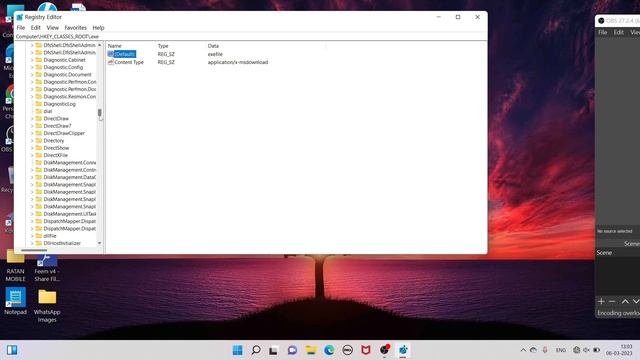Open Registry Editor File menu
The height and width of the screenshot is (360, 640).
(21, 28)
